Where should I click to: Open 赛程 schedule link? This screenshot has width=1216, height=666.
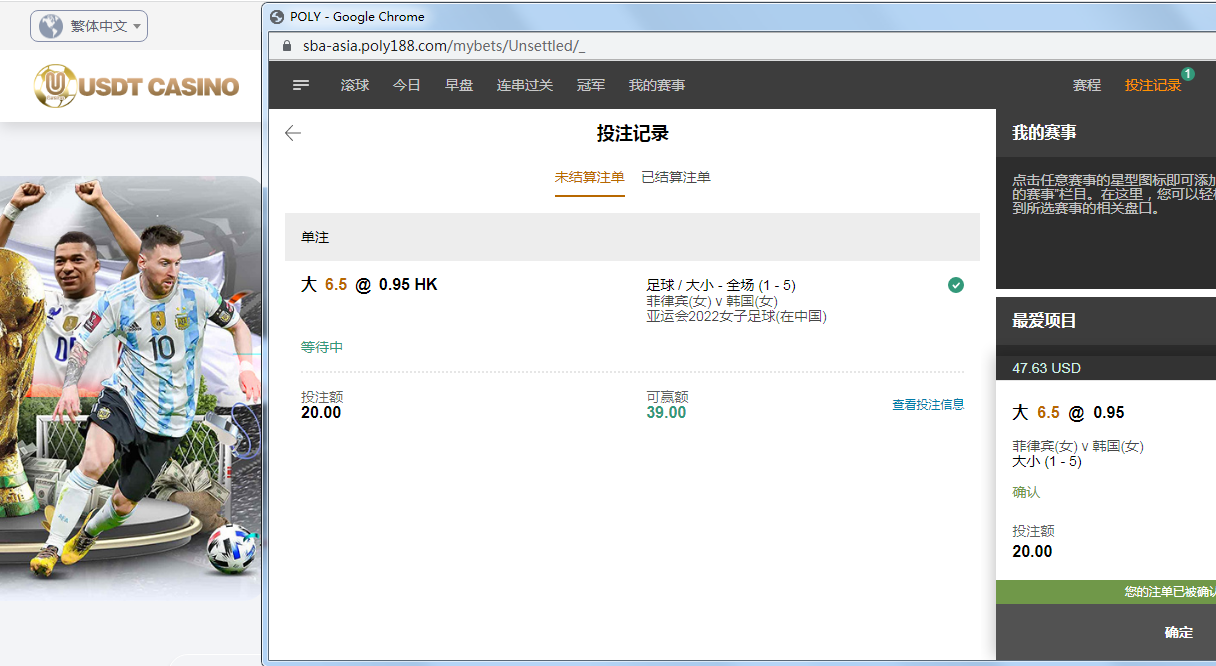pos(1087,85)
